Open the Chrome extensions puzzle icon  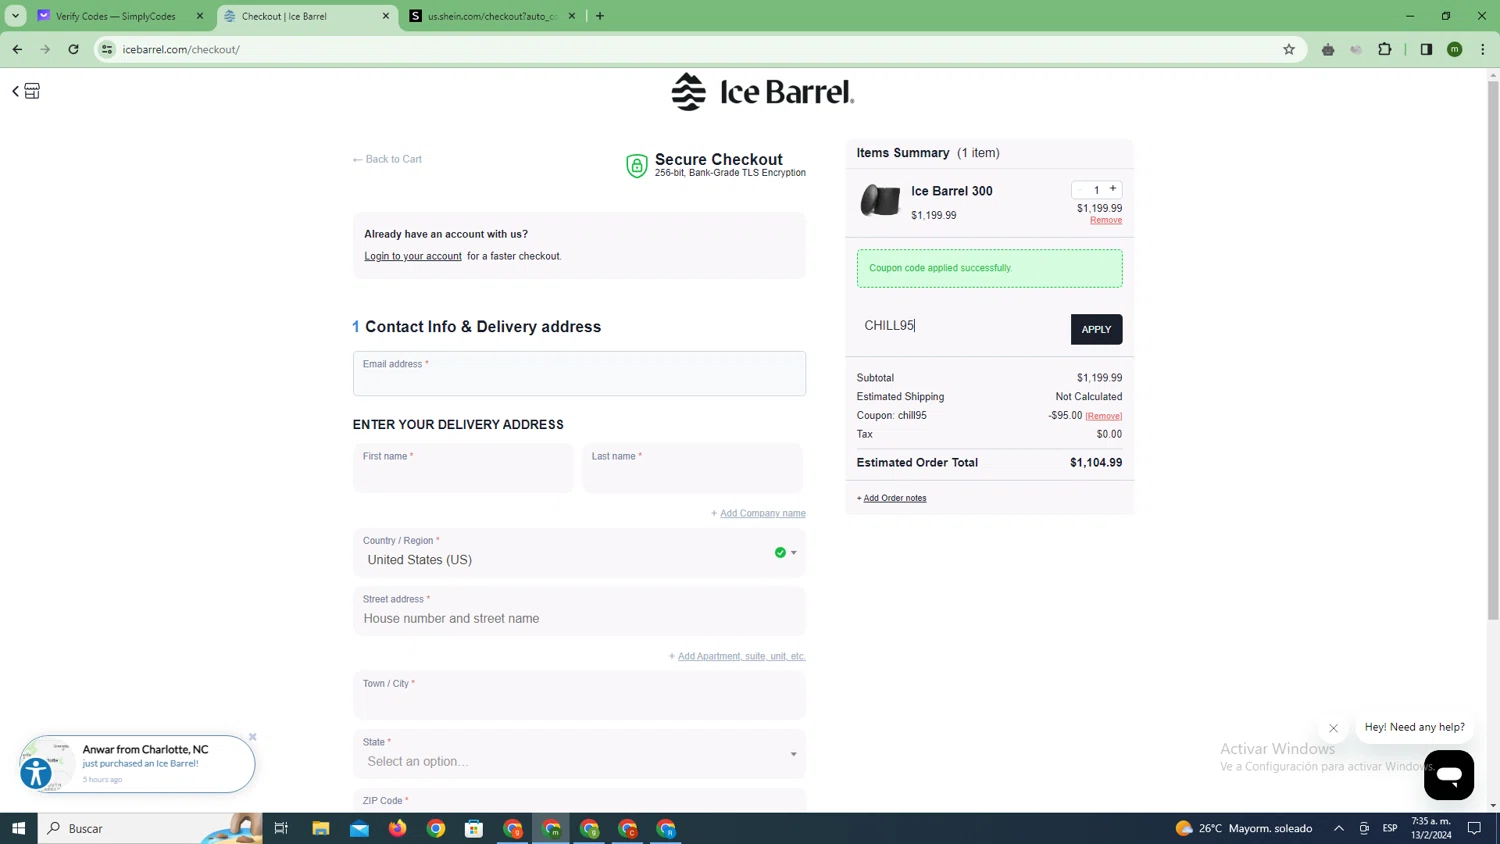pos(1385,49)
